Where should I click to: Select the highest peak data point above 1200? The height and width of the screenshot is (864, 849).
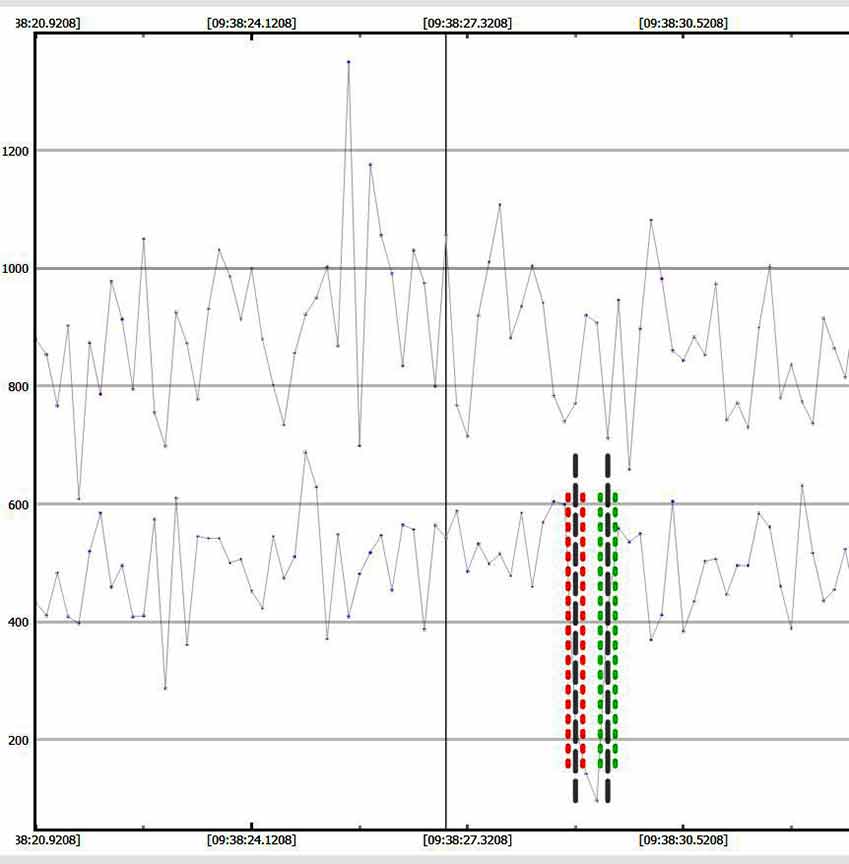point(348,62)
